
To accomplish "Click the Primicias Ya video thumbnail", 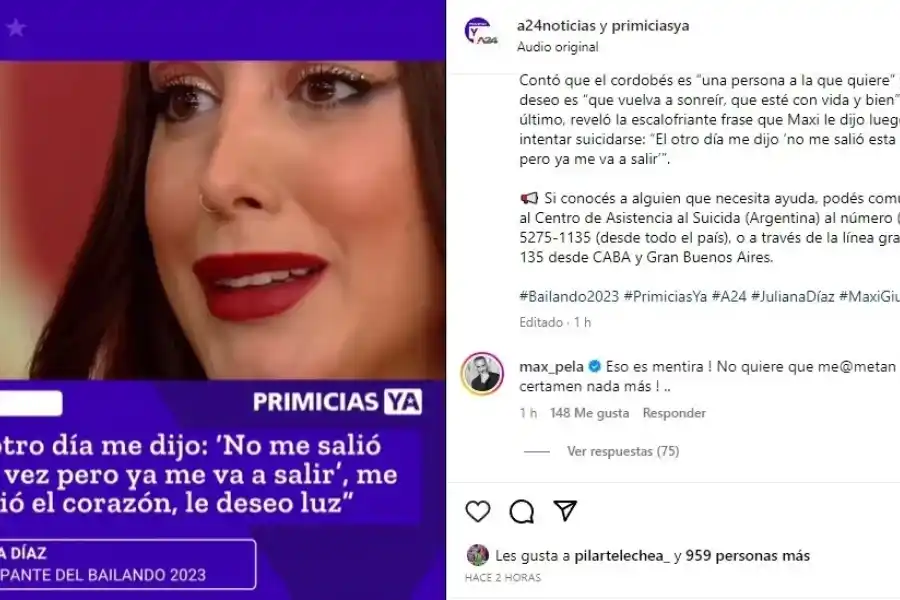I will coord(223,300).
